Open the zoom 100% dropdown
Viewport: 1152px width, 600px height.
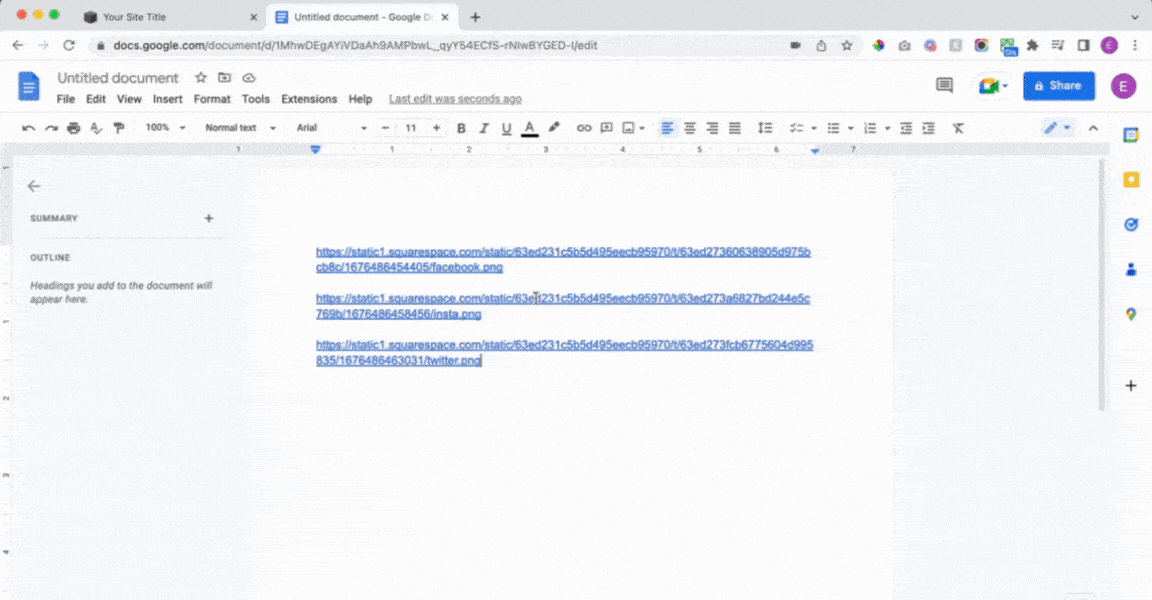165,128
